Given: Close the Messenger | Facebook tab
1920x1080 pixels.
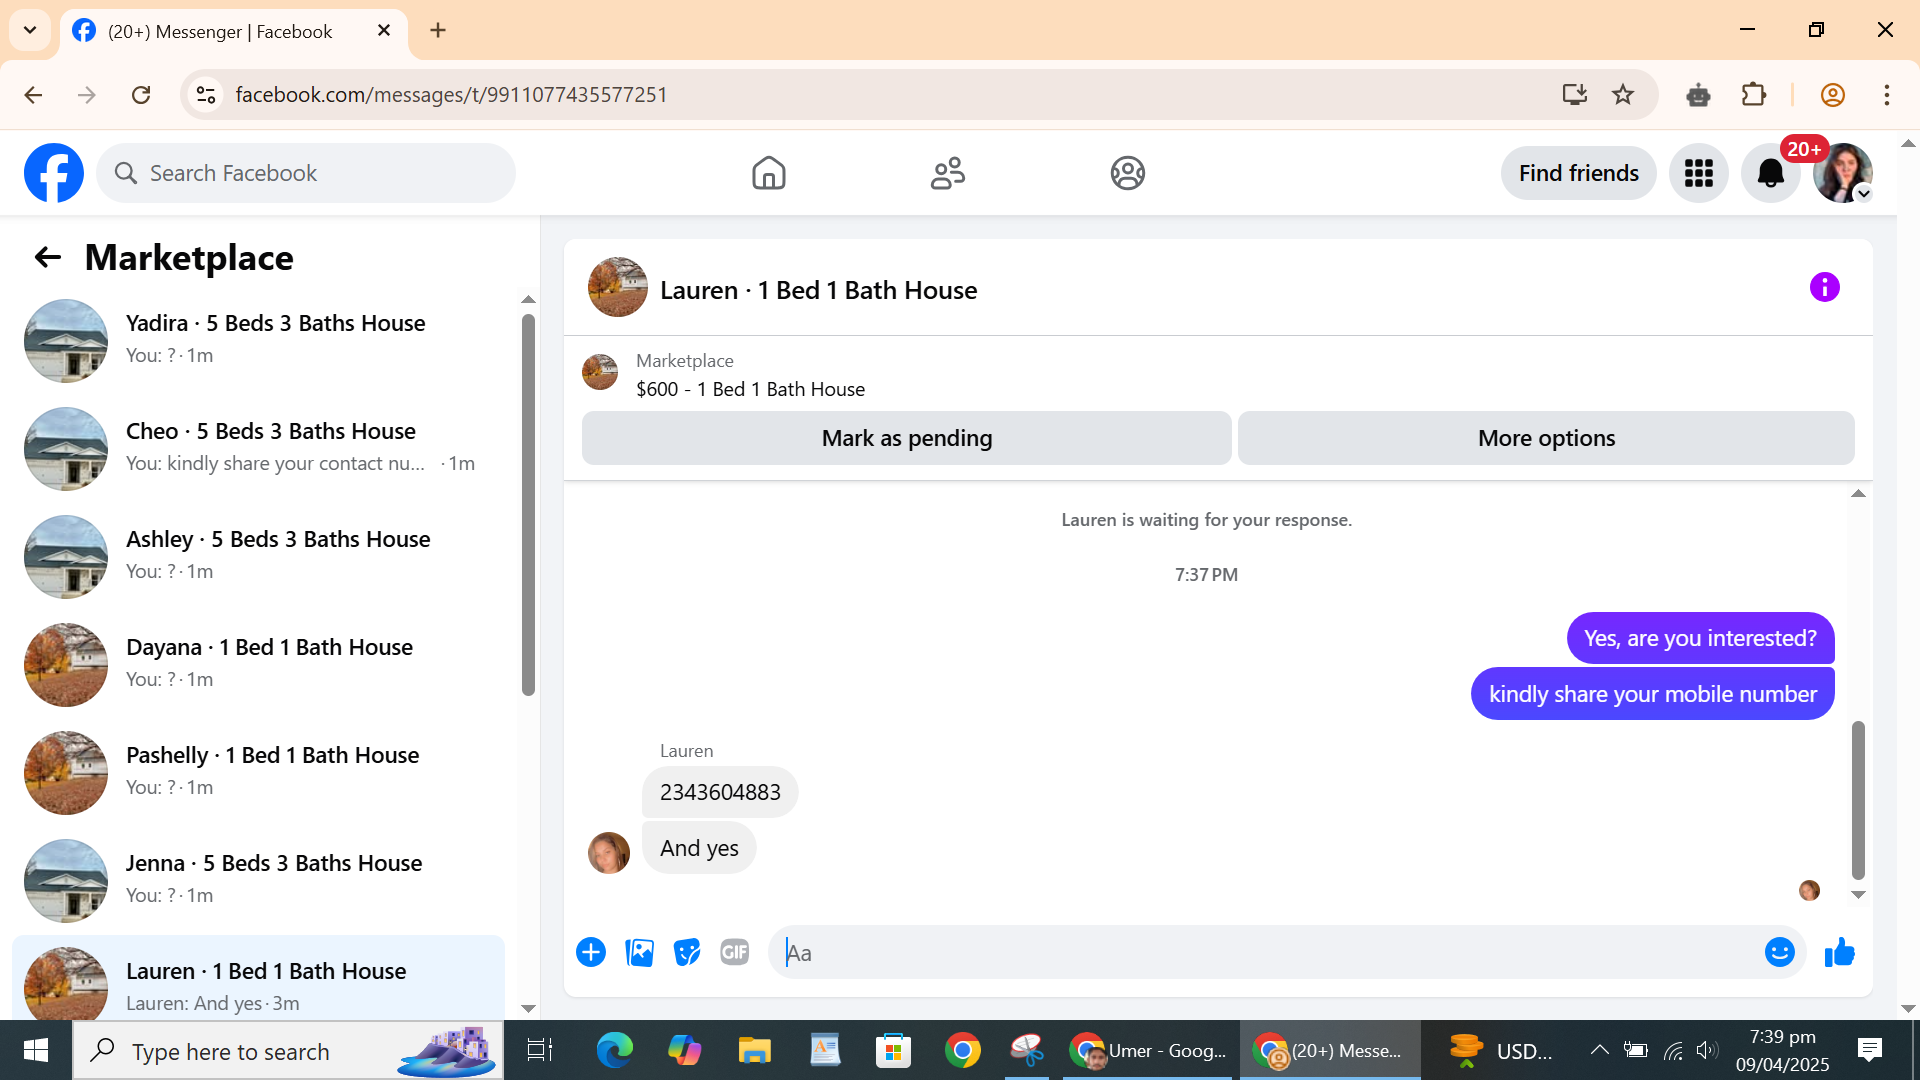Looking at the screenshot, I should click(x=384, y=31).
